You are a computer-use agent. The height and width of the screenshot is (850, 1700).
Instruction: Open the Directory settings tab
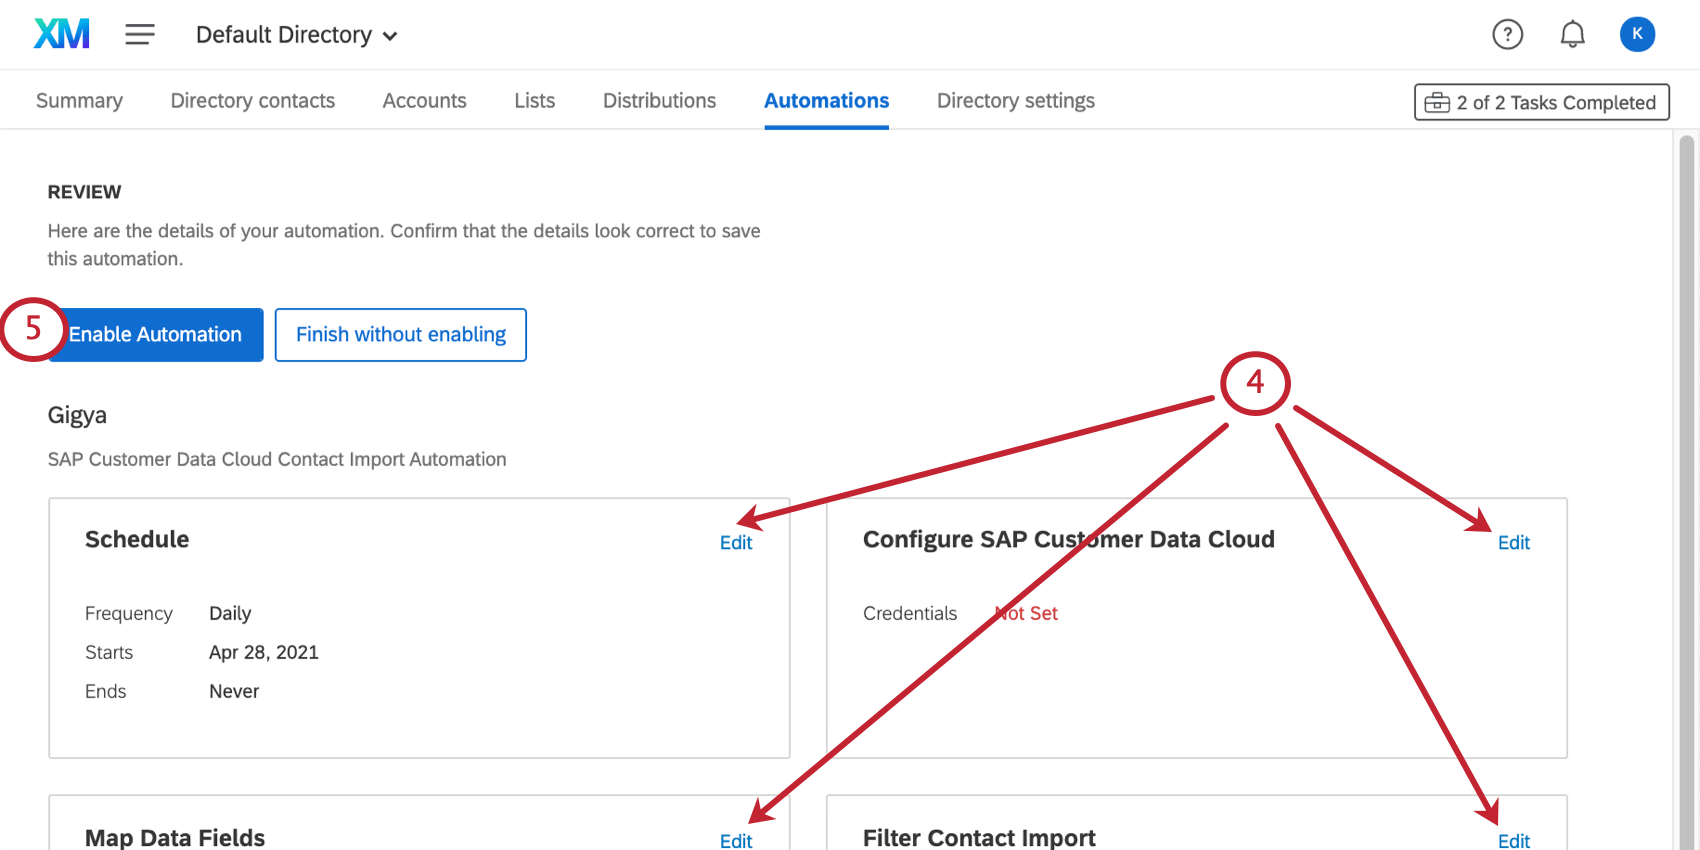coord(1015,101)
